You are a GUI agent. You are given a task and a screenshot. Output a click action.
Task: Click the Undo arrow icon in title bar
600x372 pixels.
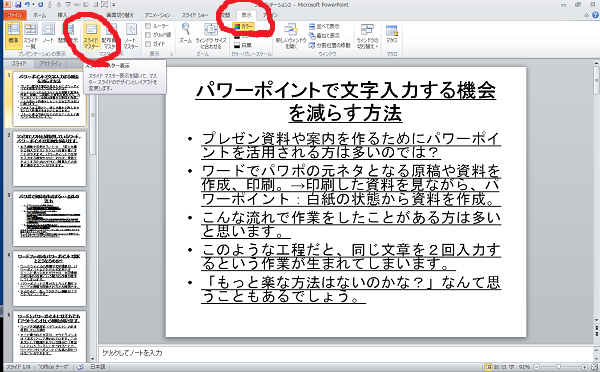(27, 5)
